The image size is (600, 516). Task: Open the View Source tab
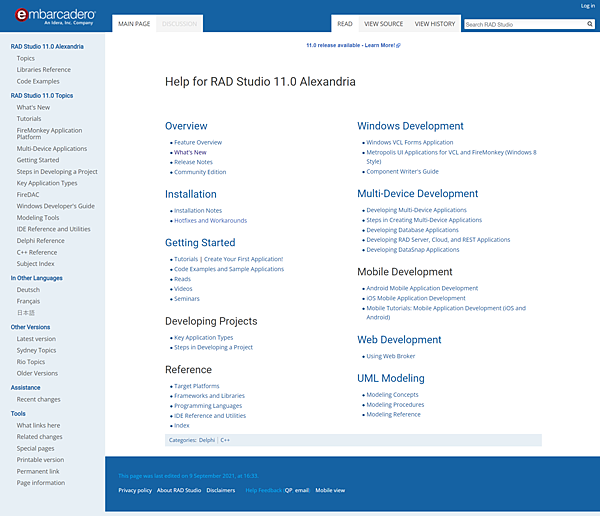tap(383, 24)
